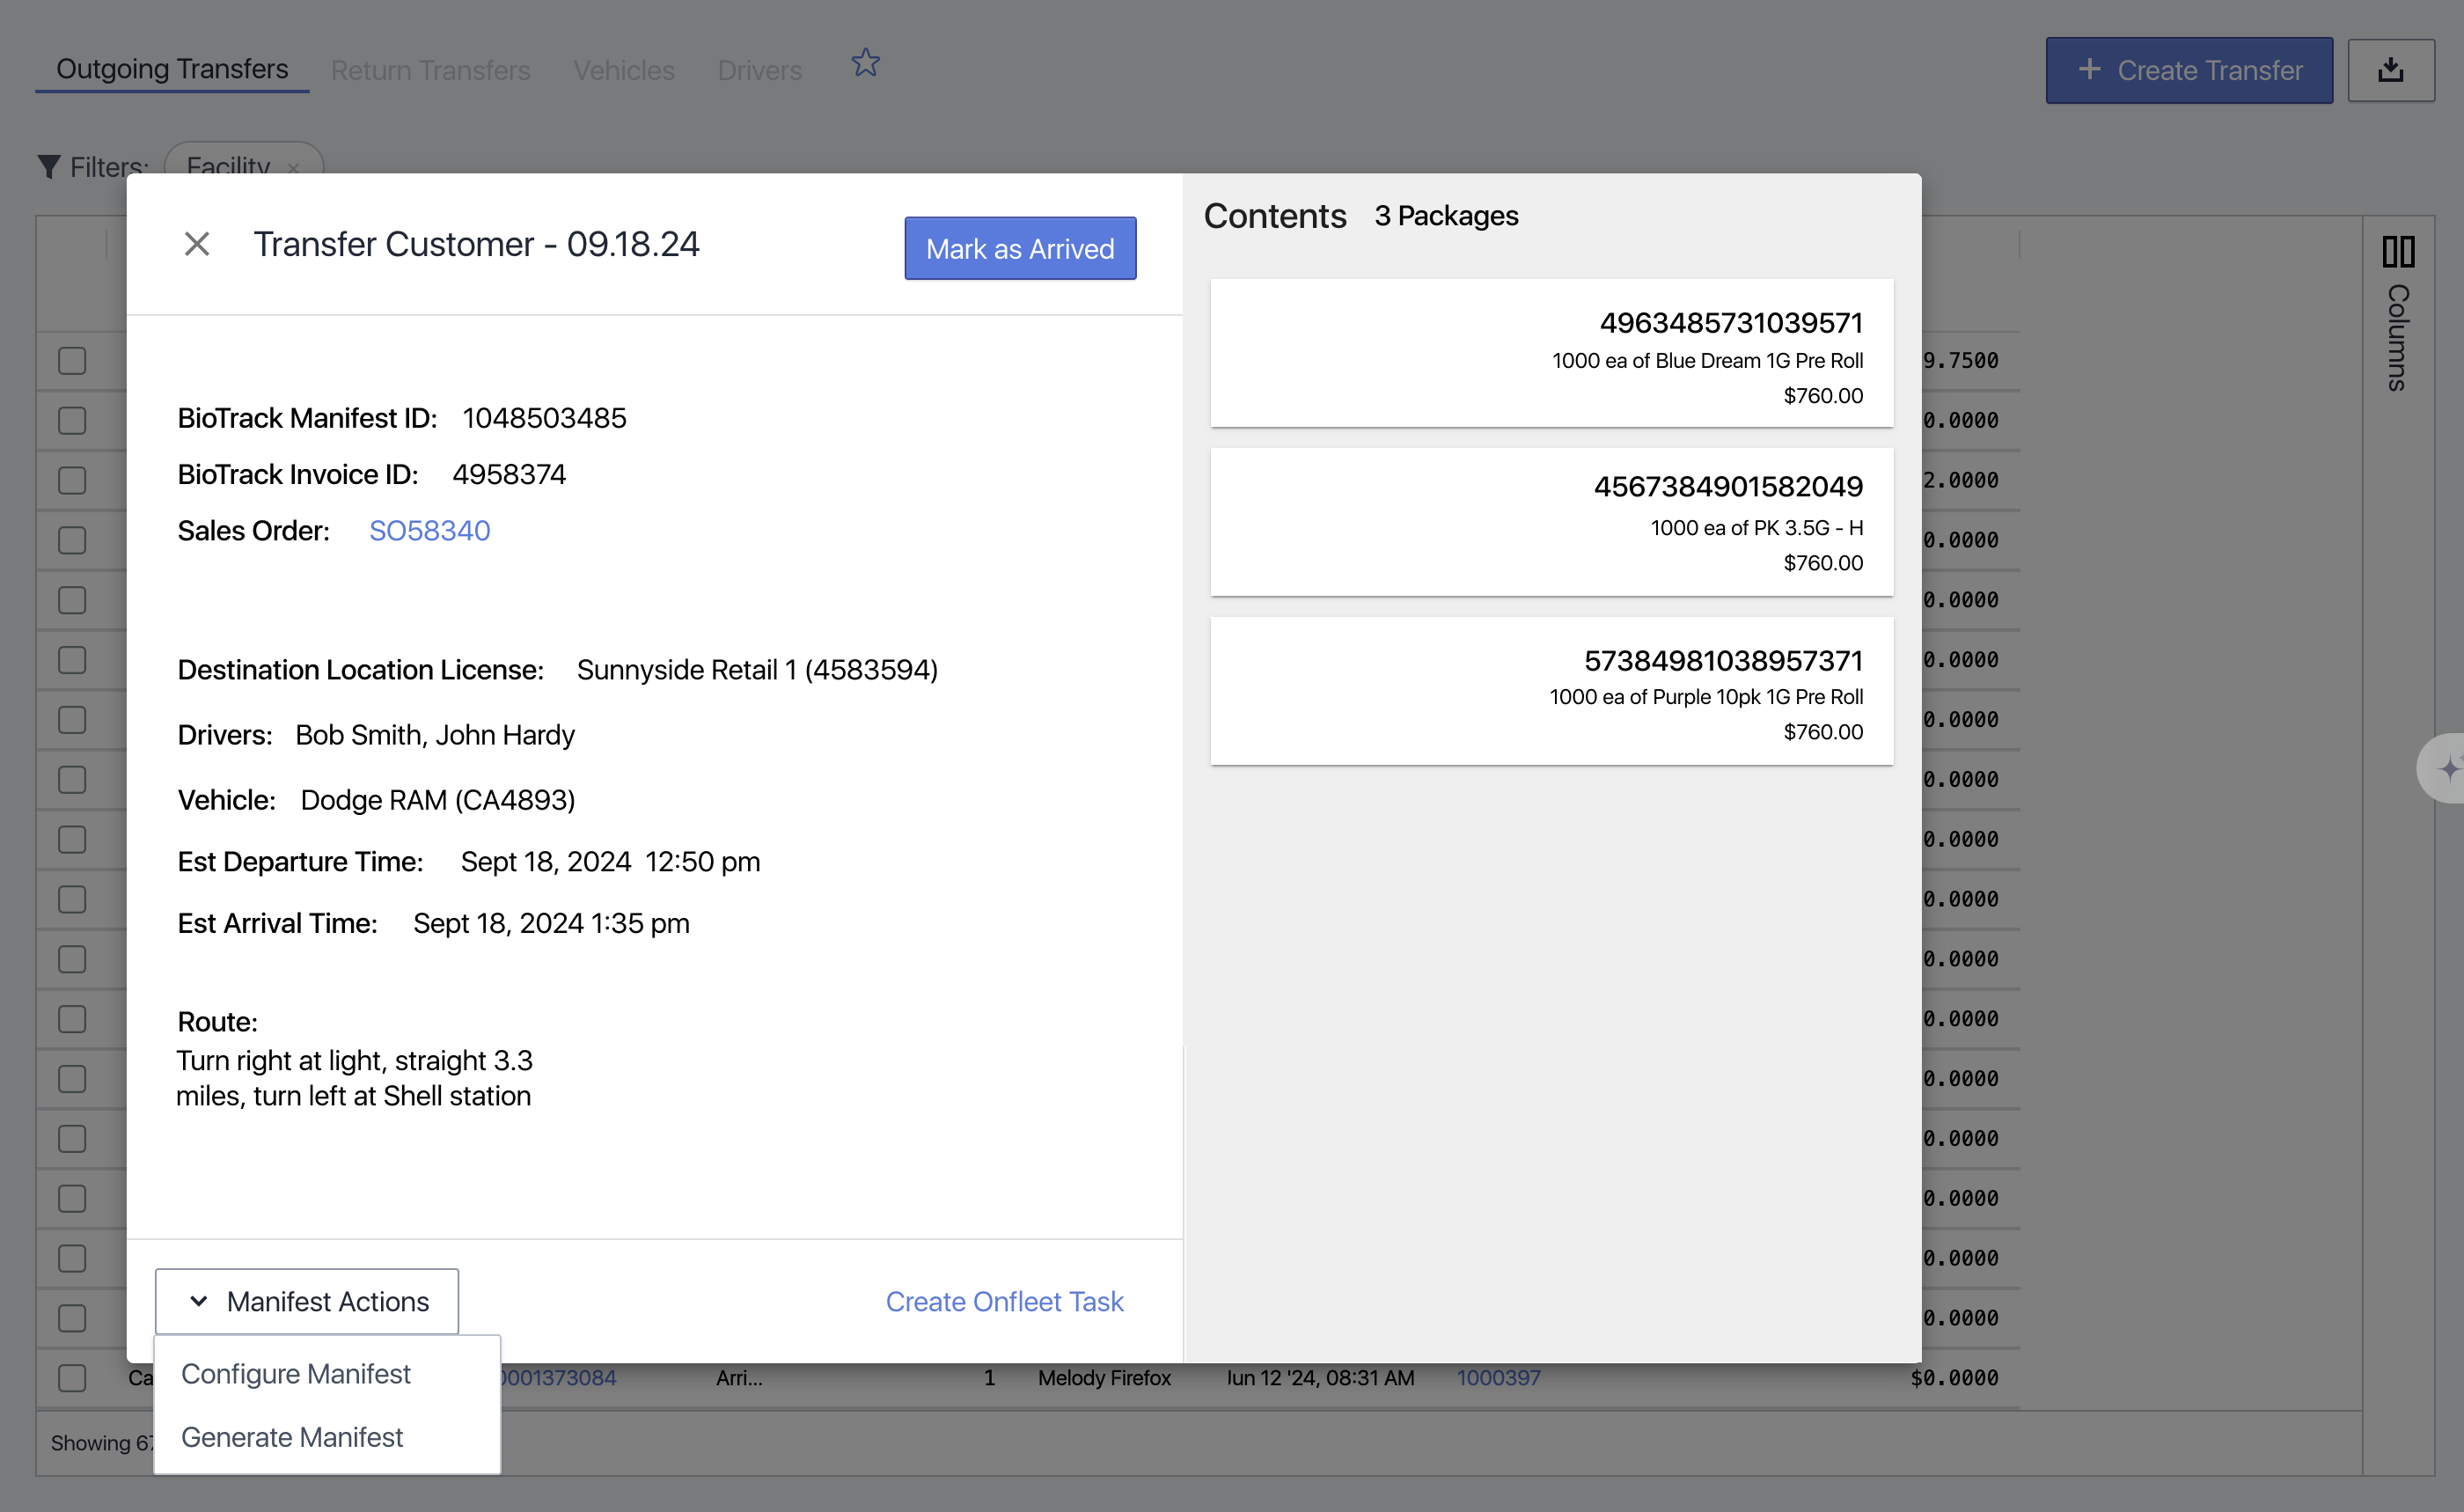Check the row checkbox beside 2.0000

tap(72, 481)
